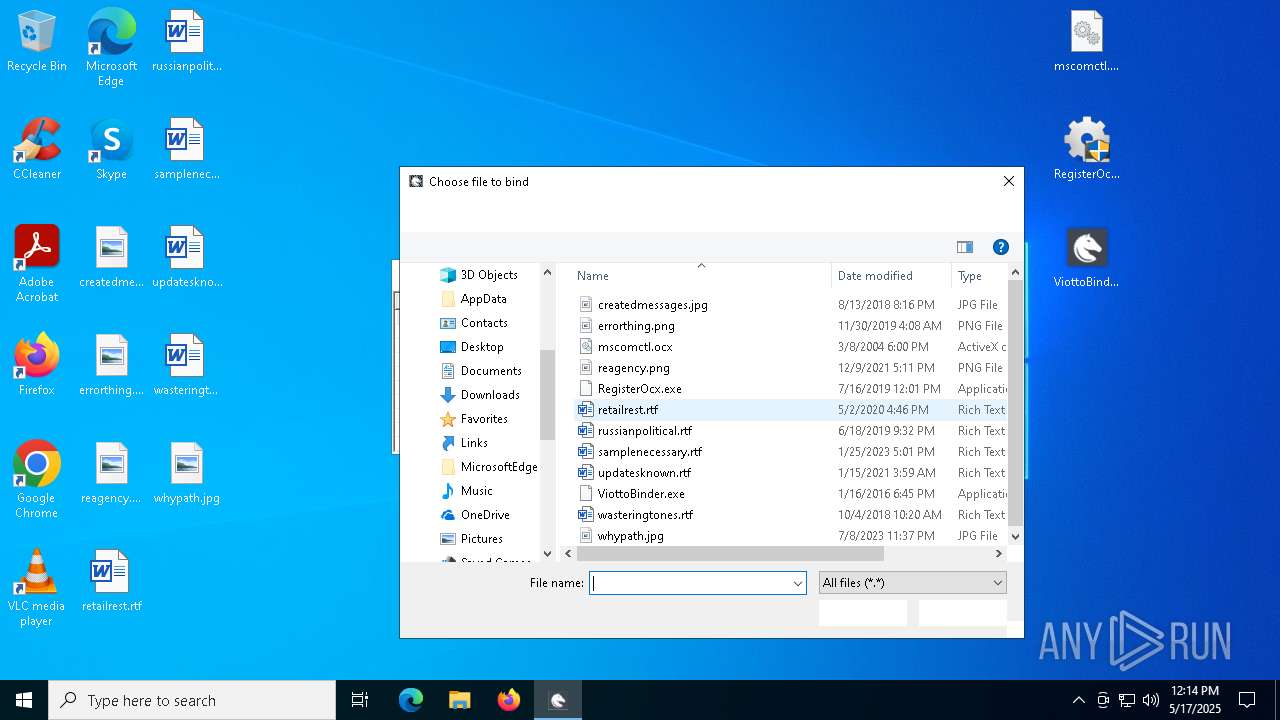Select Downloads in navigation tree
This screenshot has width=1280, height=720.
(x=480, y=395)
